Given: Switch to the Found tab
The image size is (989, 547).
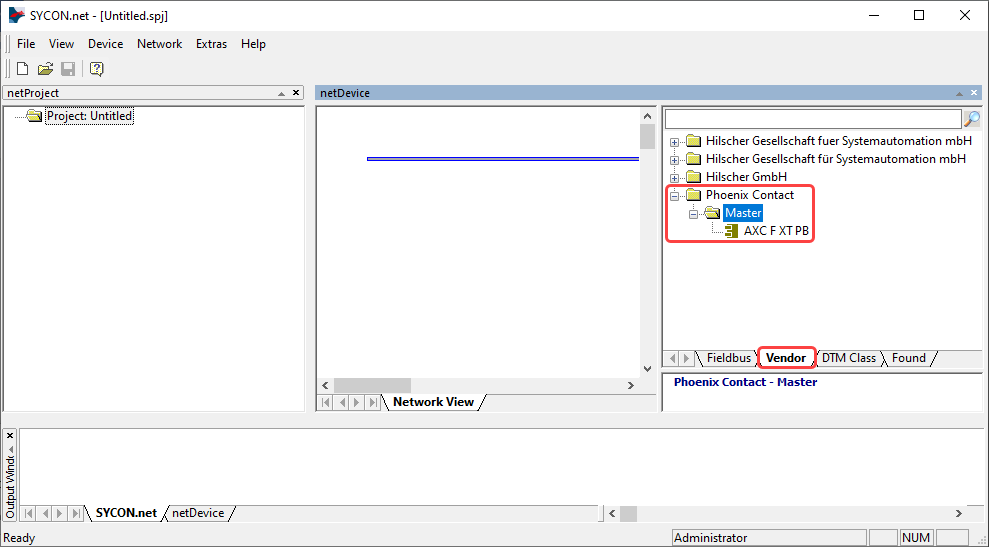Looking at the screenshot, I should pyautogui.click(x=908, y=358).
